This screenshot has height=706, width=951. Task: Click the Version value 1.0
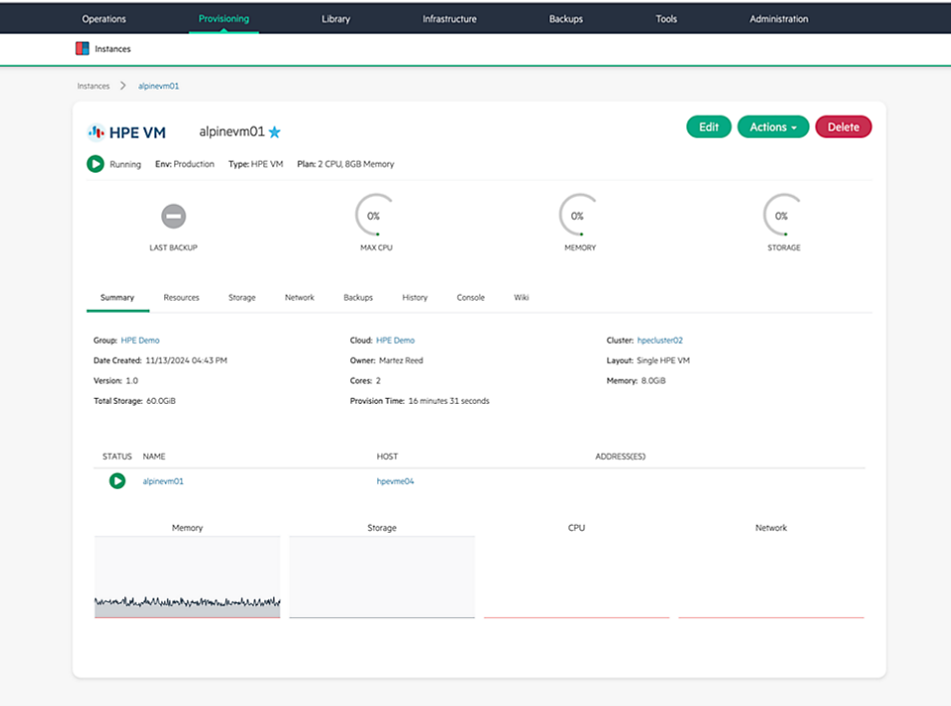(x=132, y=381)
